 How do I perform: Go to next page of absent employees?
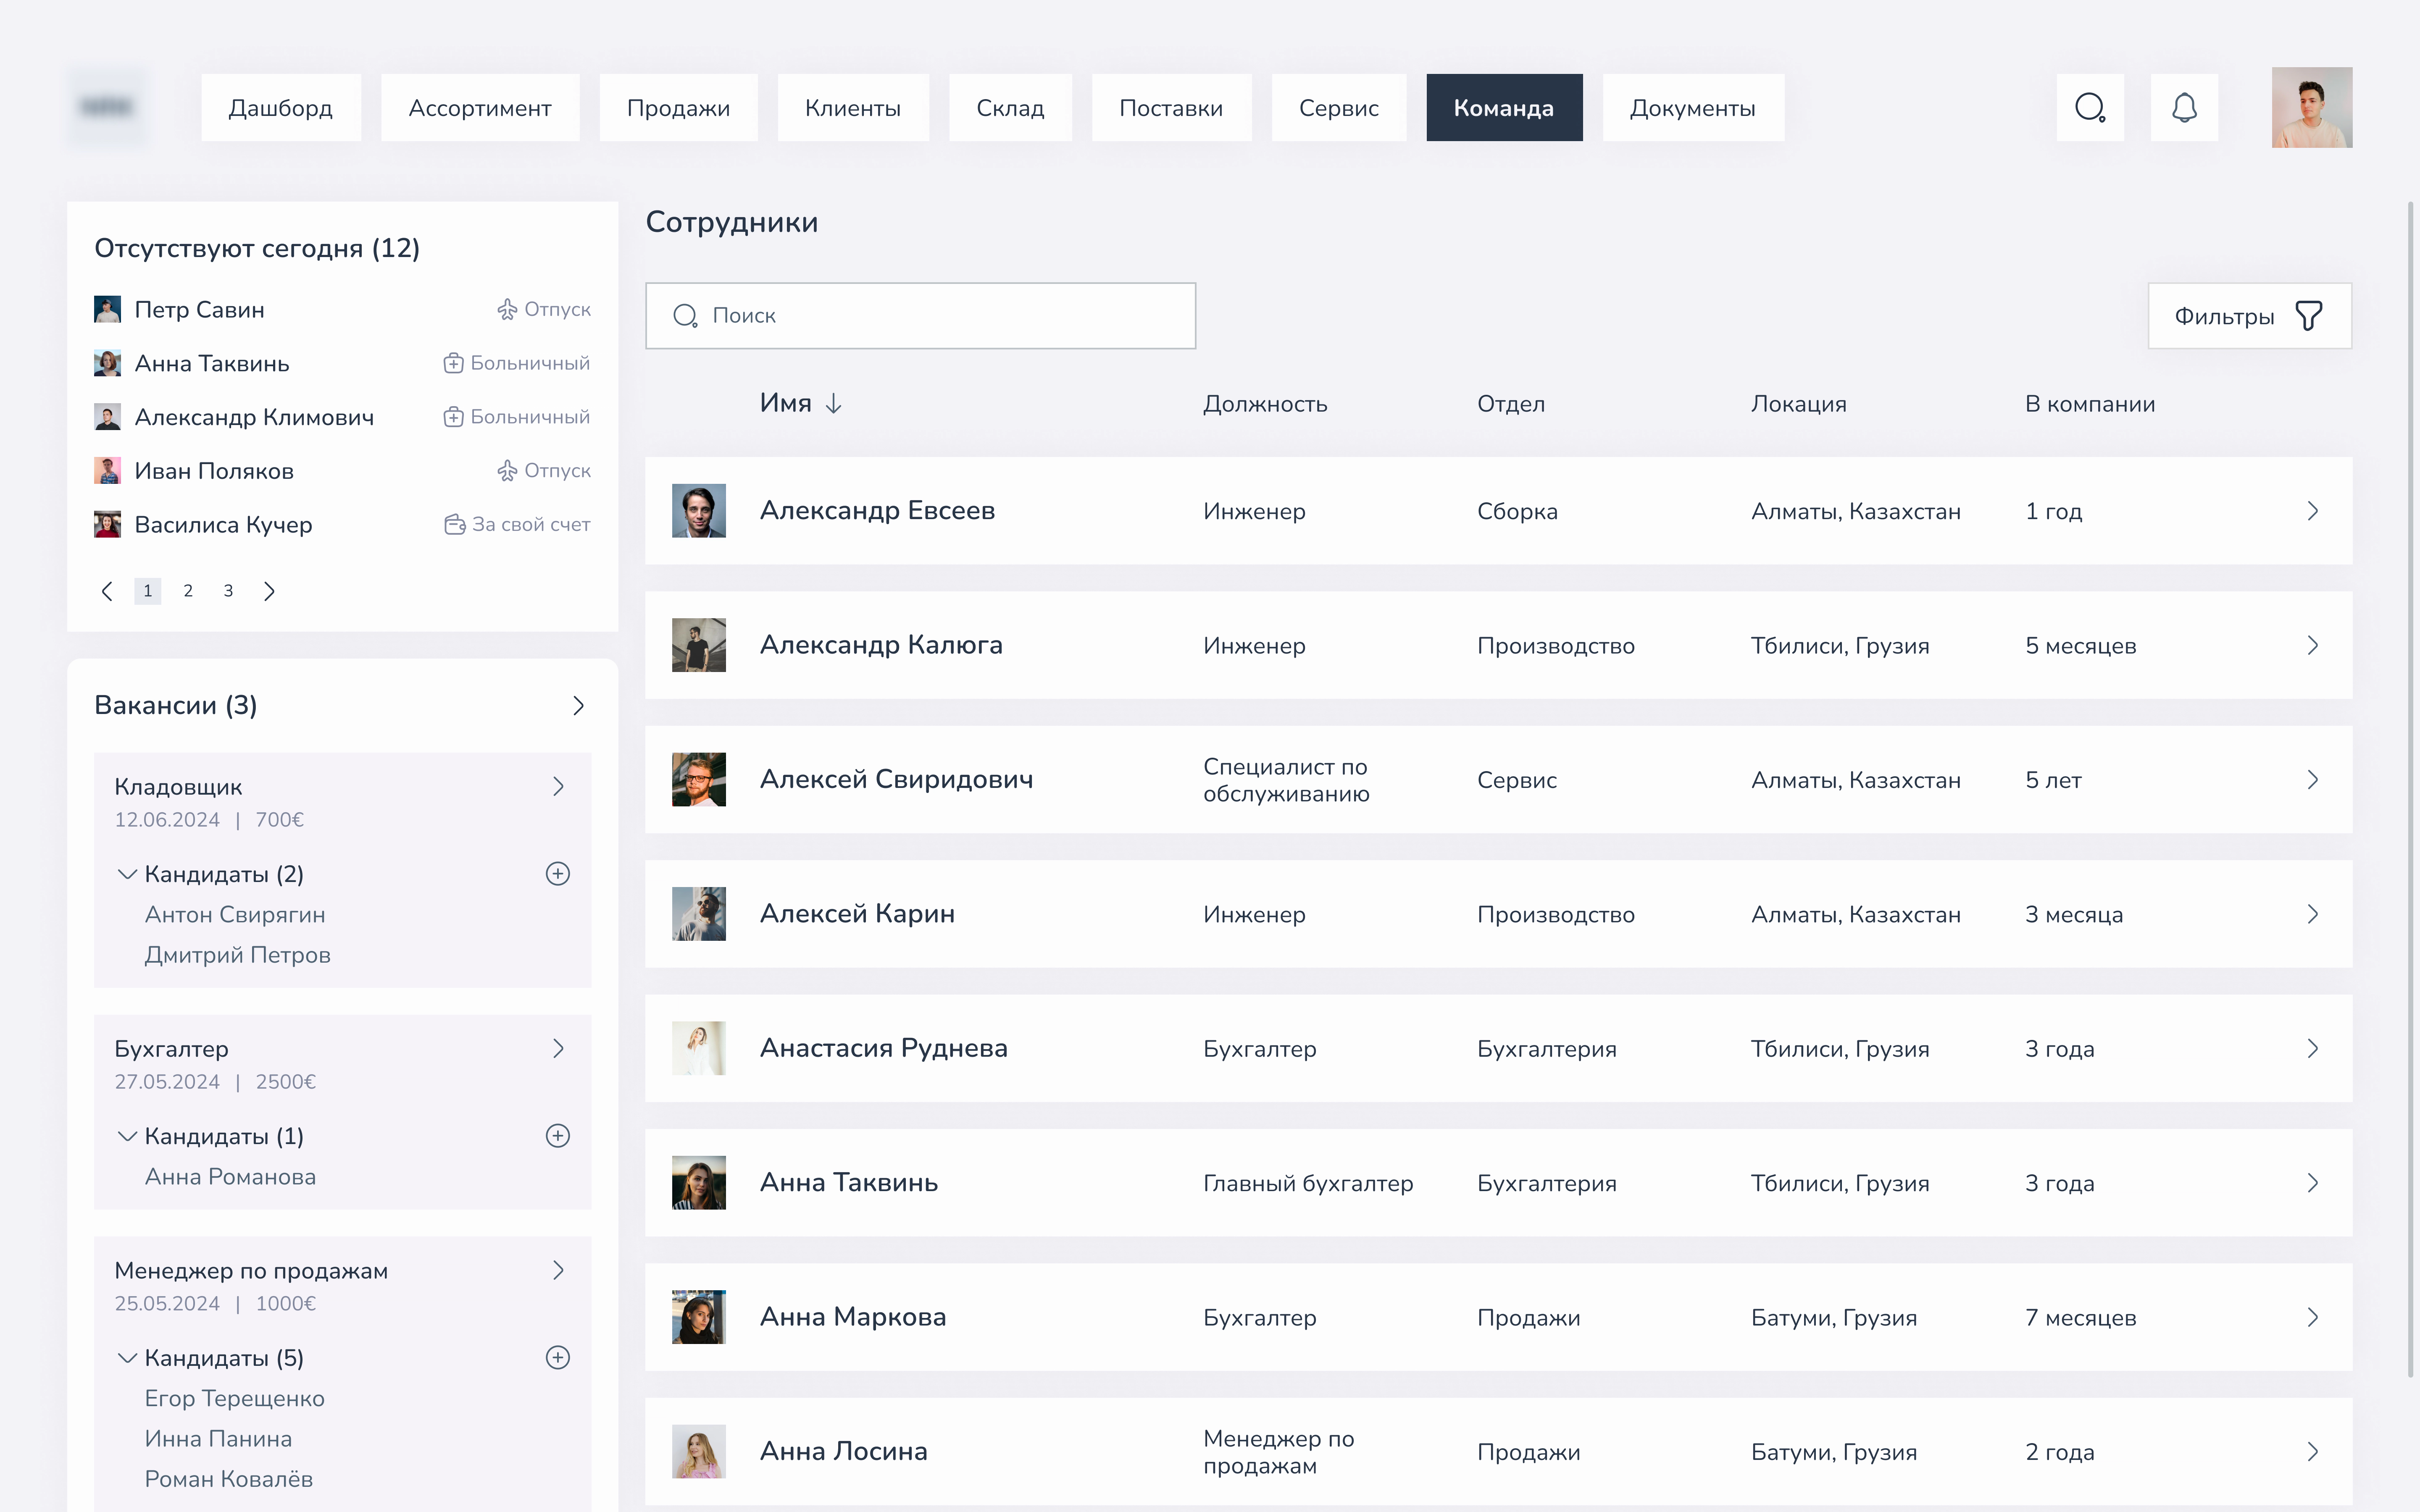269,591
